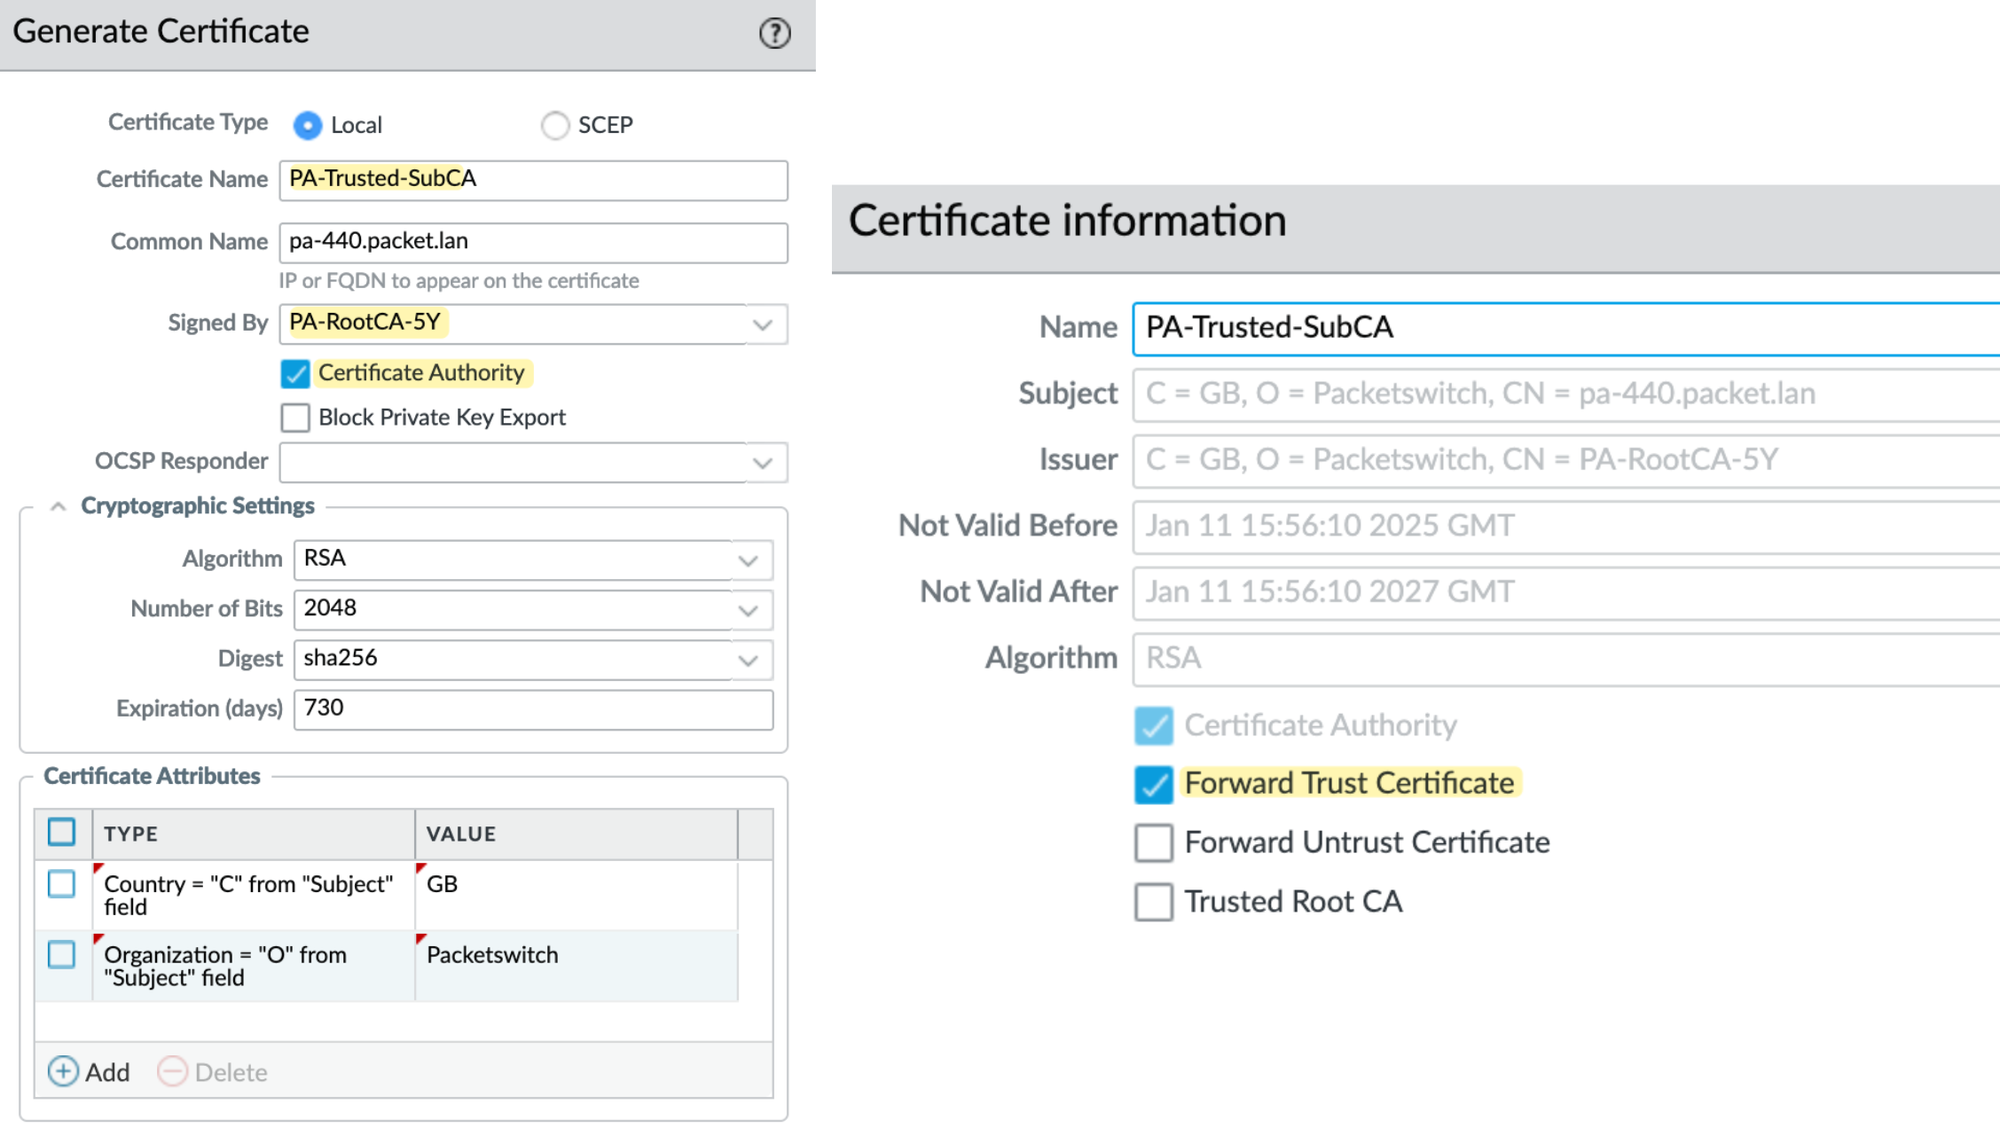The width and height of the screenshot is (2000, 1127).
Task: Click the Expiration days input field
Action: (x=533, y=709)
